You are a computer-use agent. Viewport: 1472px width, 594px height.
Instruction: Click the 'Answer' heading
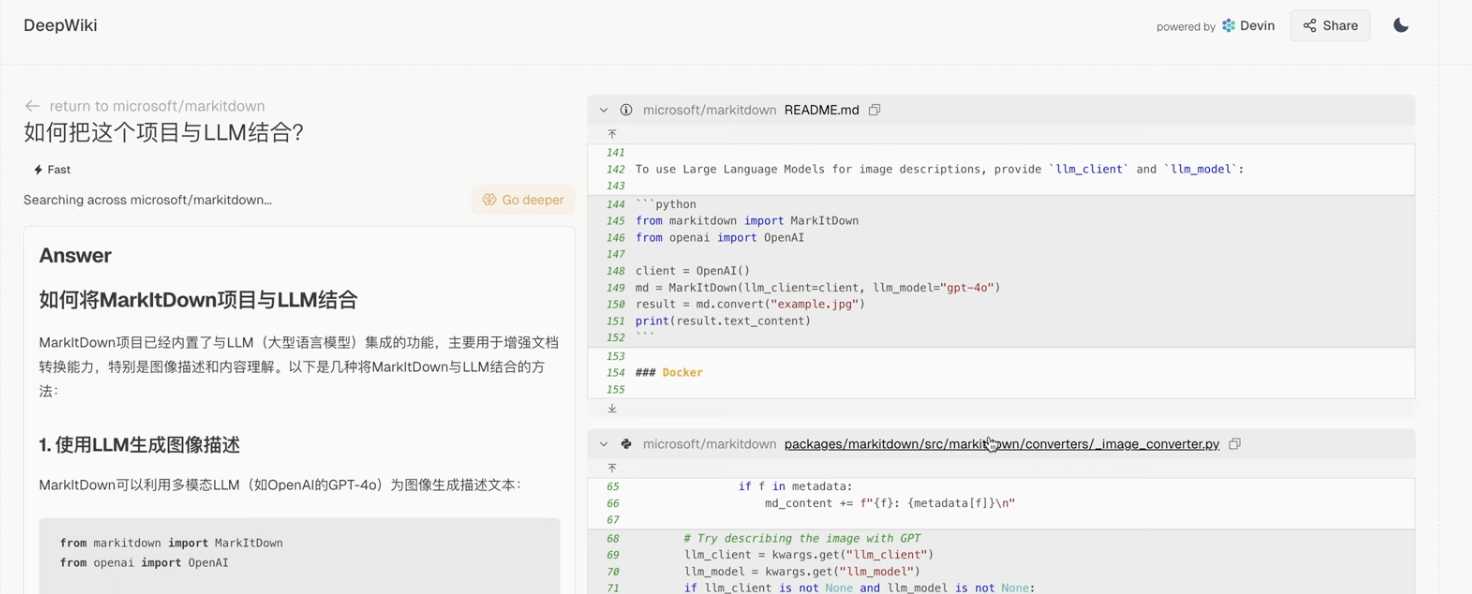click(75, 256)
